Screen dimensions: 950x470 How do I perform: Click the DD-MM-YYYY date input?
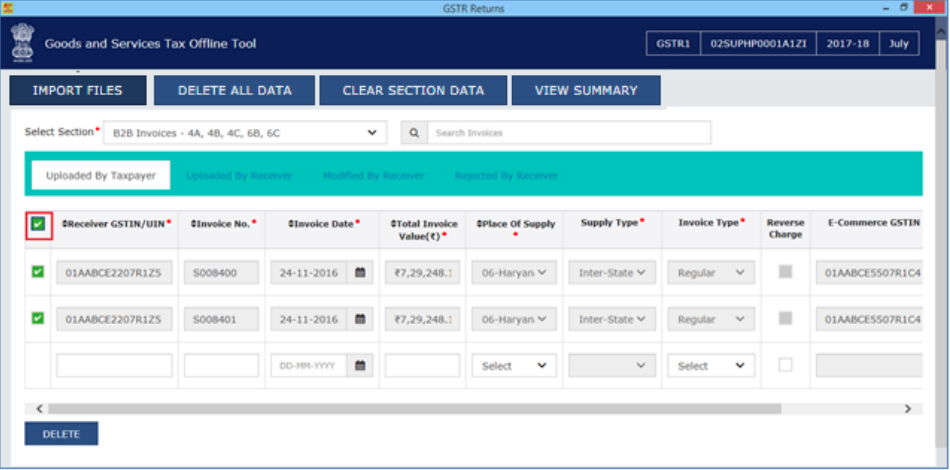click(309, 366)
